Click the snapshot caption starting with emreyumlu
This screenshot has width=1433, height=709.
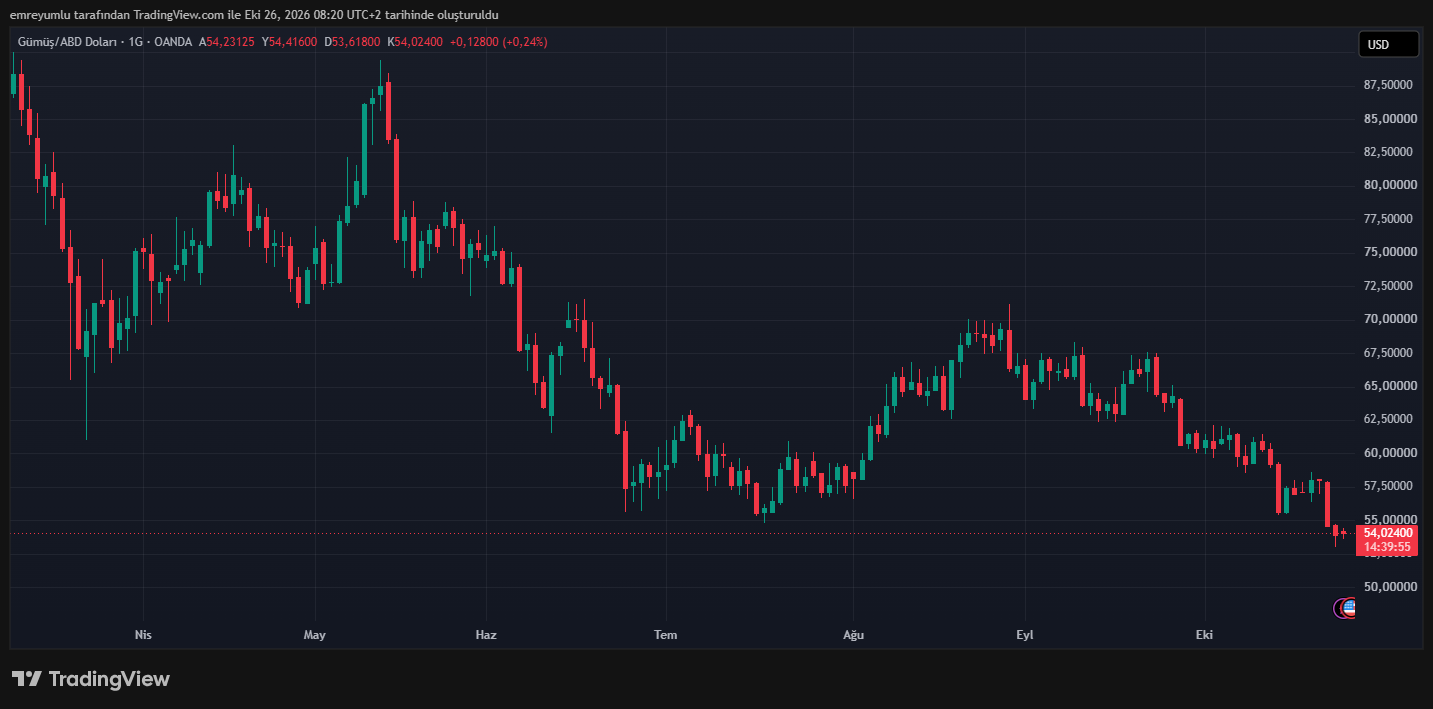pos(255,15)
